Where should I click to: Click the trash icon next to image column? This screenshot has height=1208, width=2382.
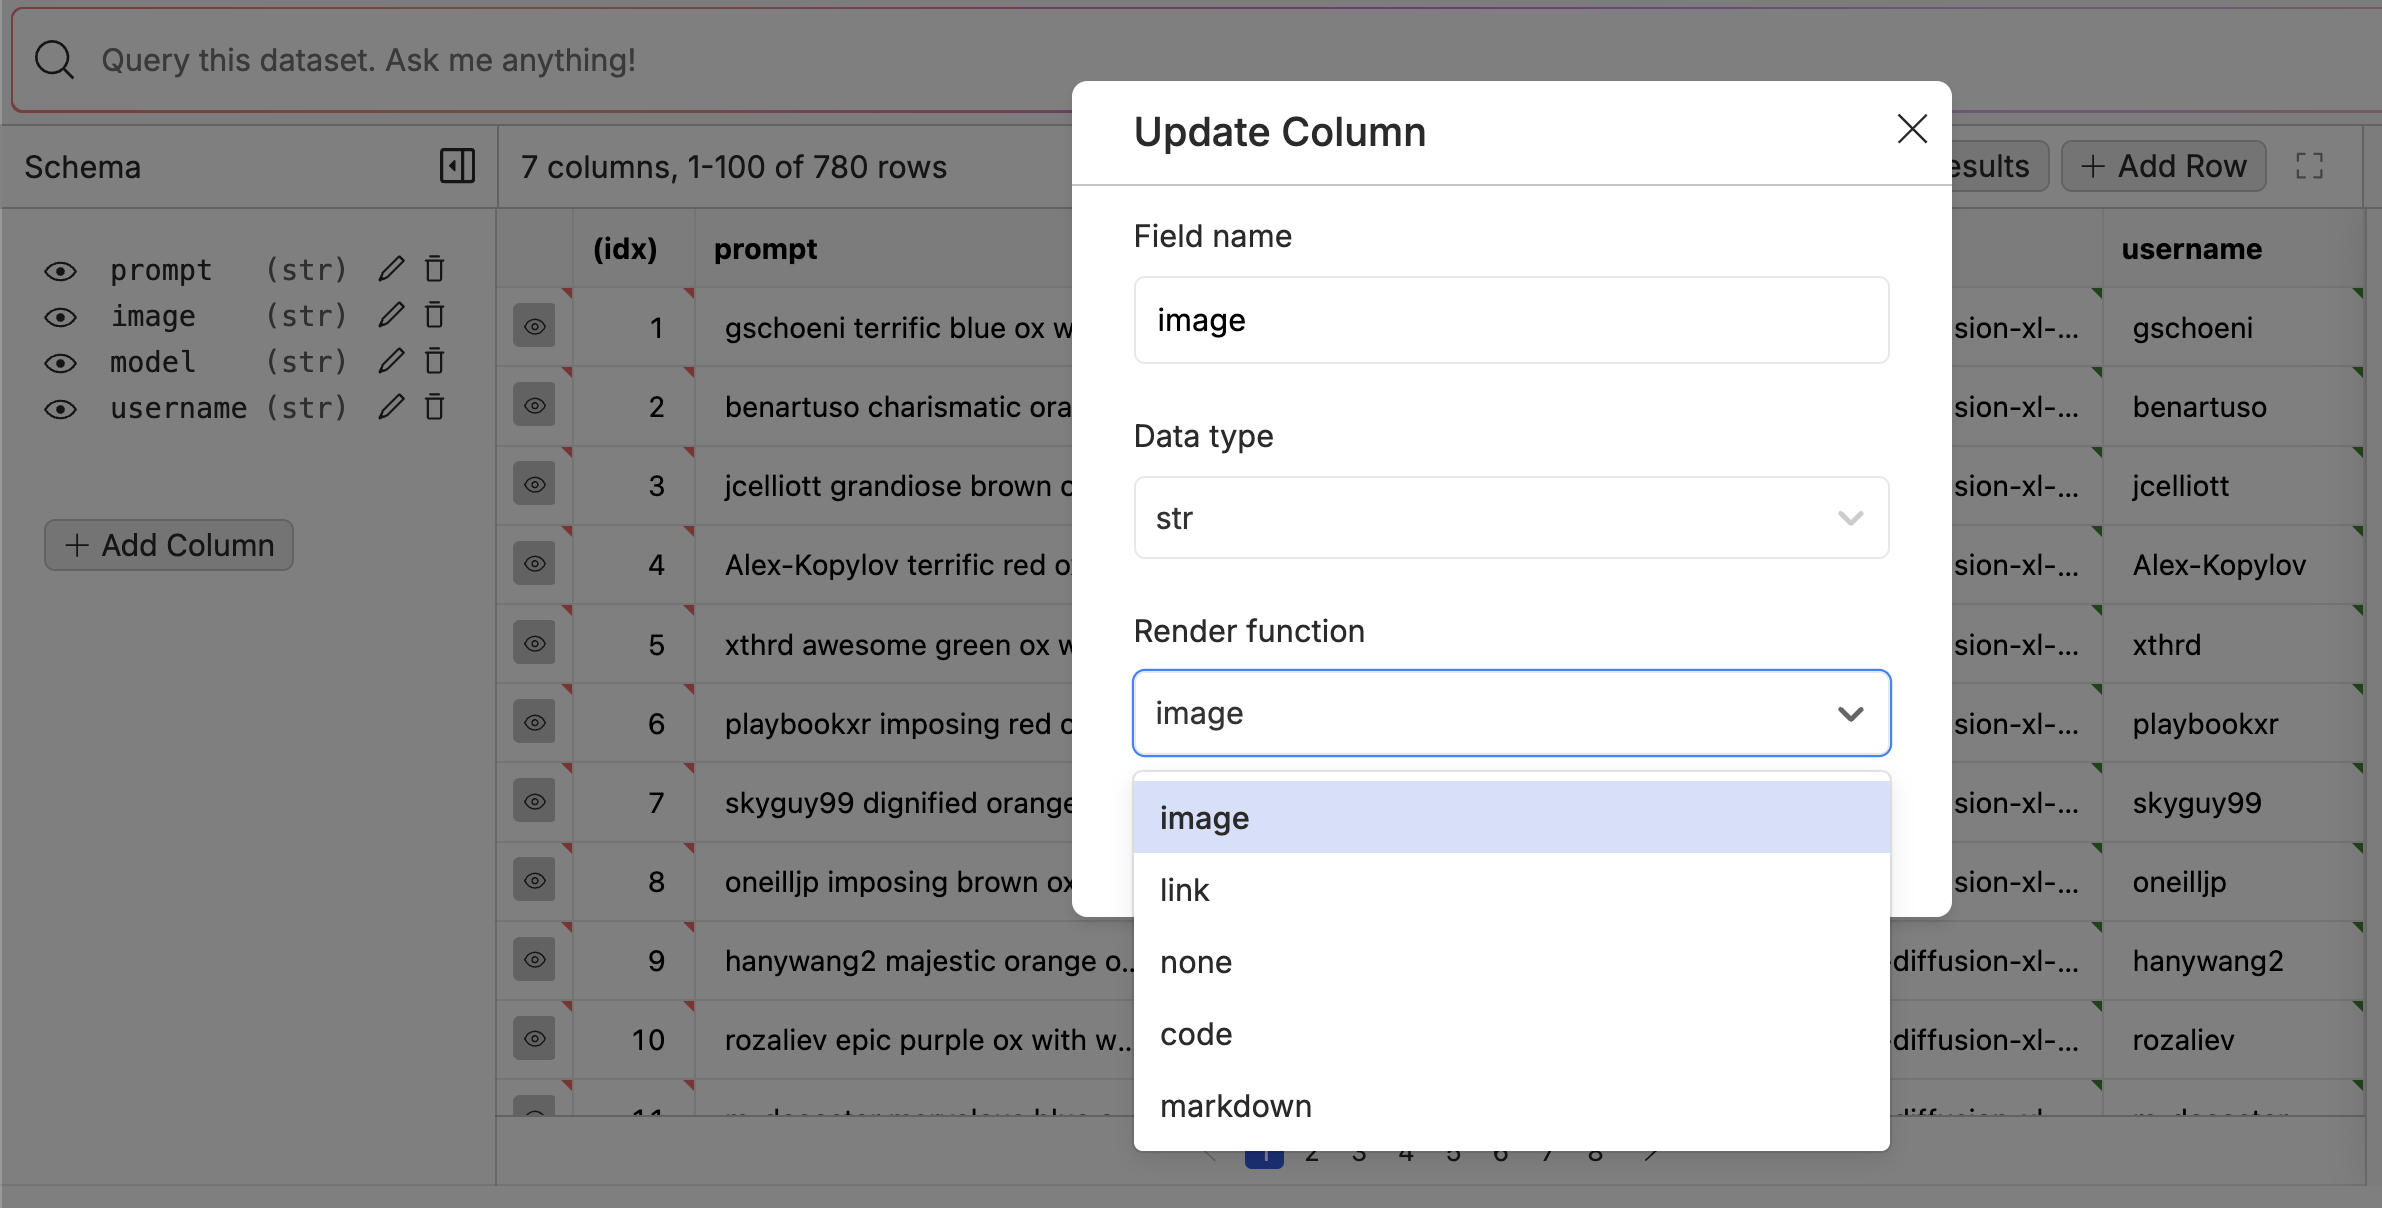[x=434, y=315]
